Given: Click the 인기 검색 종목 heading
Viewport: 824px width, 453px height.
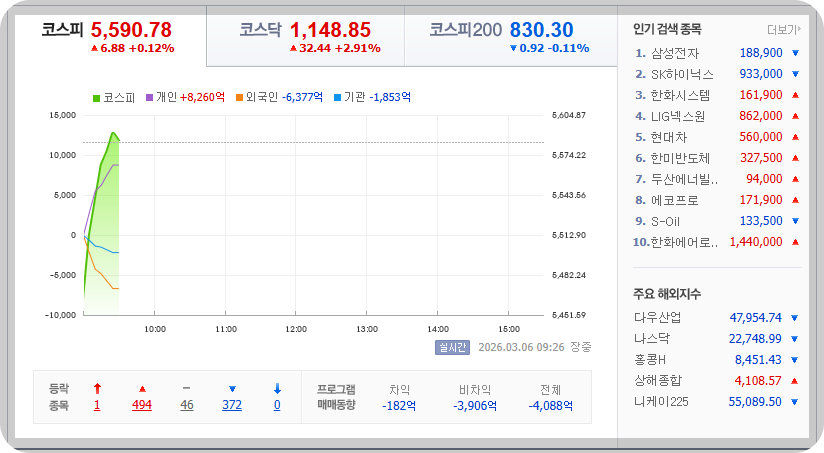Looking at the screenshot, I should [x=667, y=29].
